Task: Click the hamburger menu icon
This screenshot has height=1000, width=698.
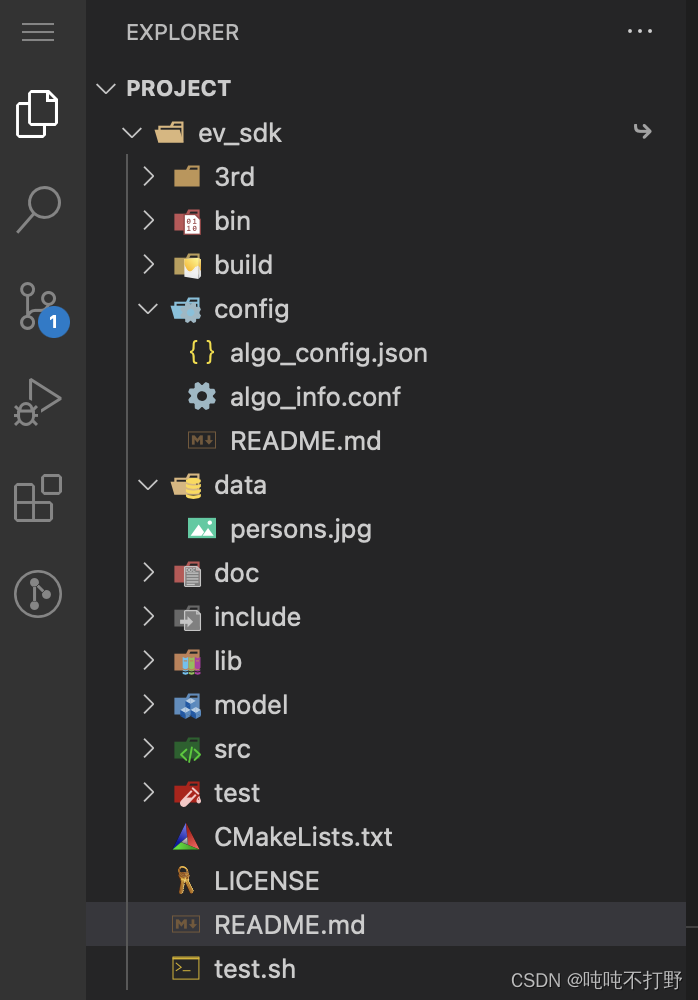Action: (38, 31)
